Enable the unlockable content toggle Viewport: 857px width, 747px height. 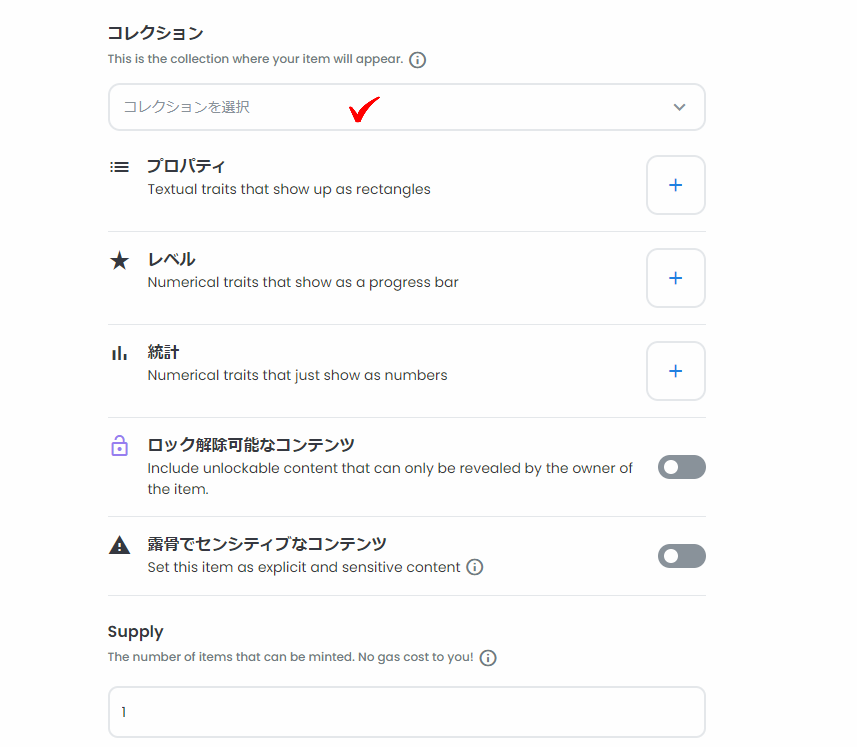click(x=682, y=467)
